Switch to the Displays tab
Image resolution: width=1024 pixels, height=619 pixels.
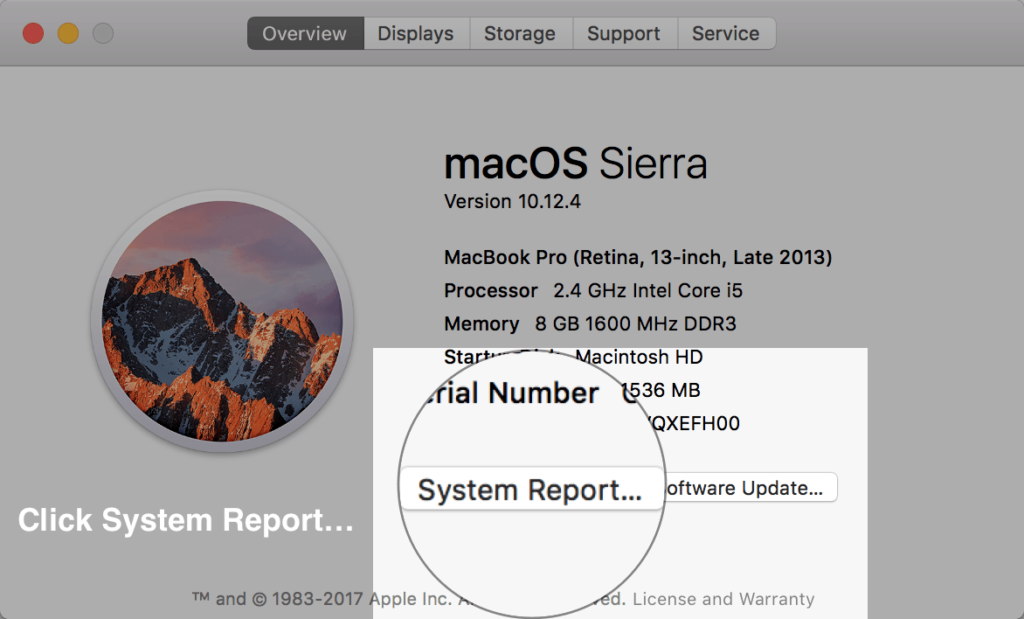(415, 33)
